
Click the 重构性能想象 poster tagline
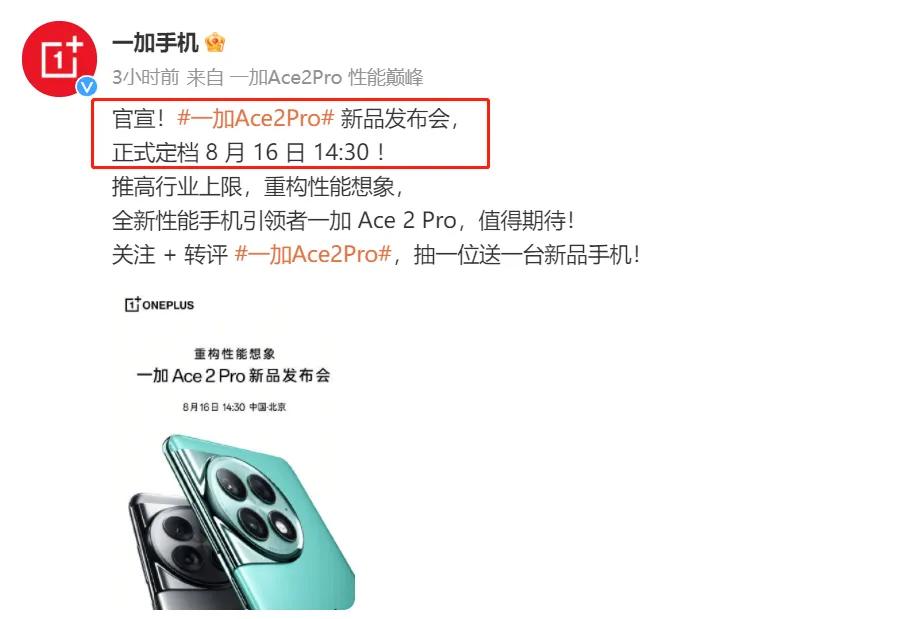[x=235, y=353]
